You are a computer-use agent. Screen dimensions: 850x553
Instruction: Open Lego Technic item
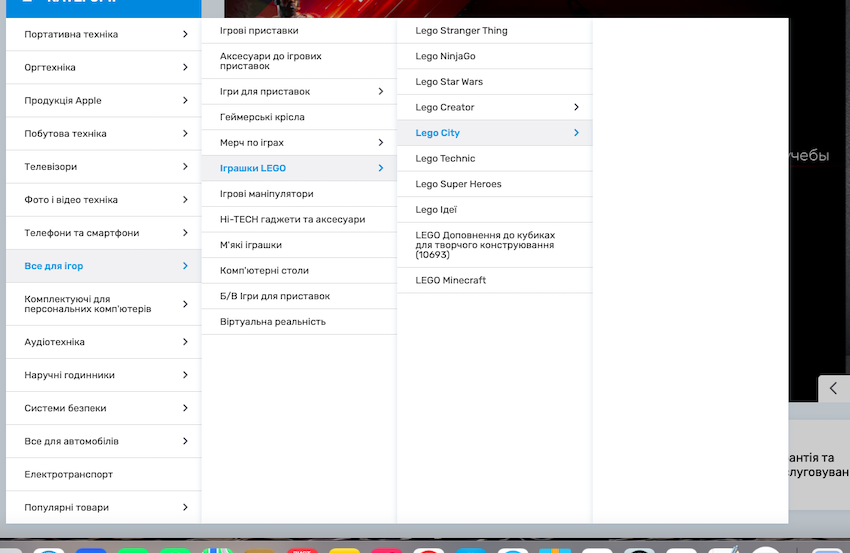click(494, 158)
